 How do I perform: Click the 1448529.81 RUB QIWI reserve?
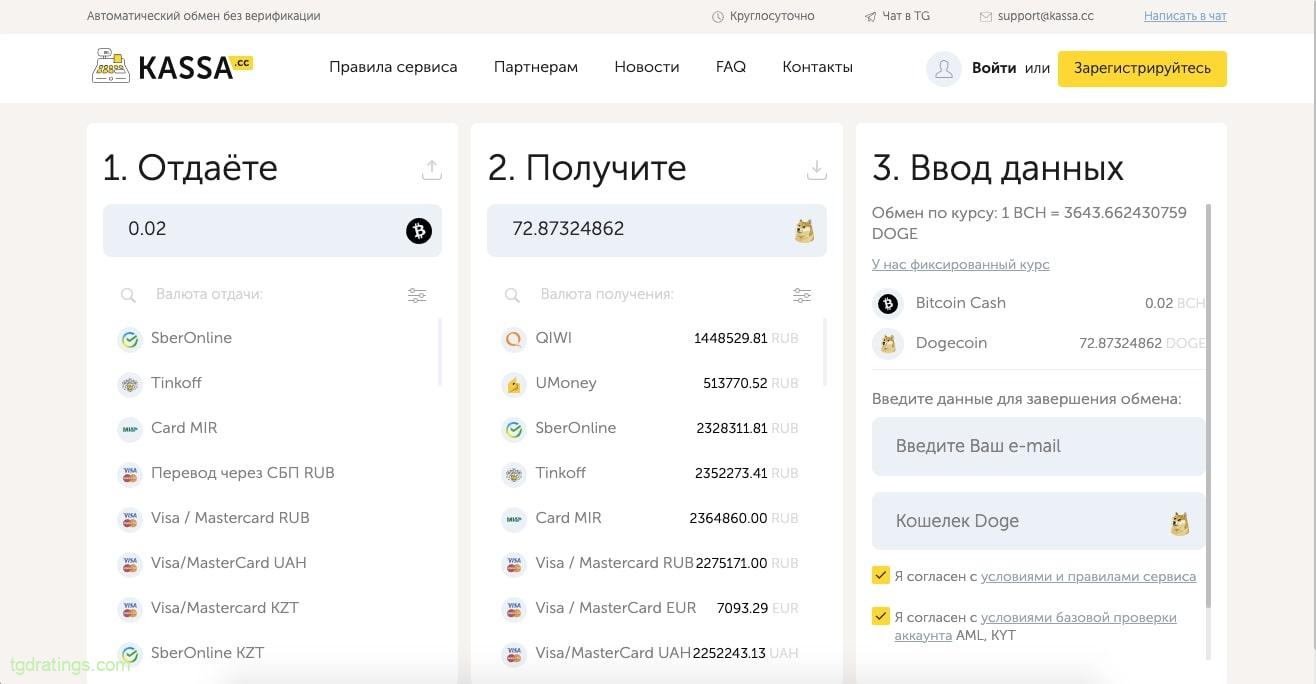pyautogui.click(x=746, y=338)
